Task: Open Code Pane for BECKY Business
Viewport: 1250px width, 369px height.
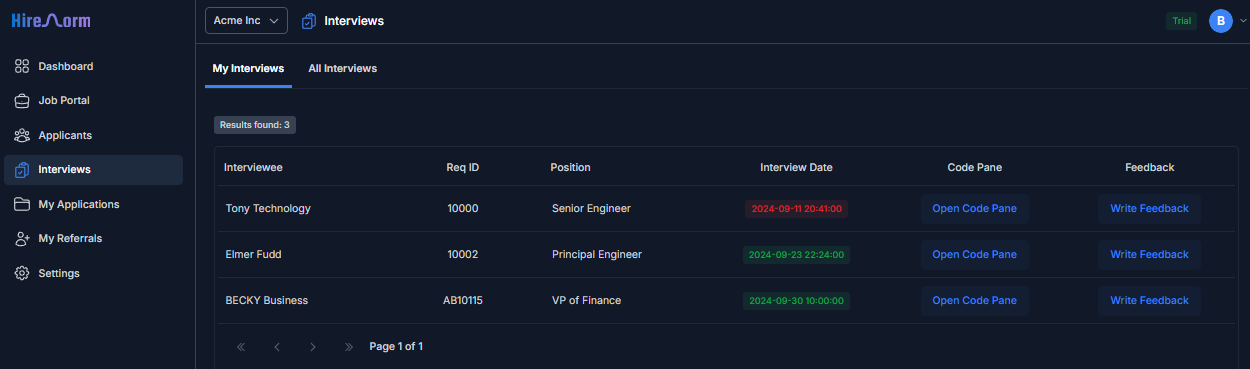Action: pos(974,301)
